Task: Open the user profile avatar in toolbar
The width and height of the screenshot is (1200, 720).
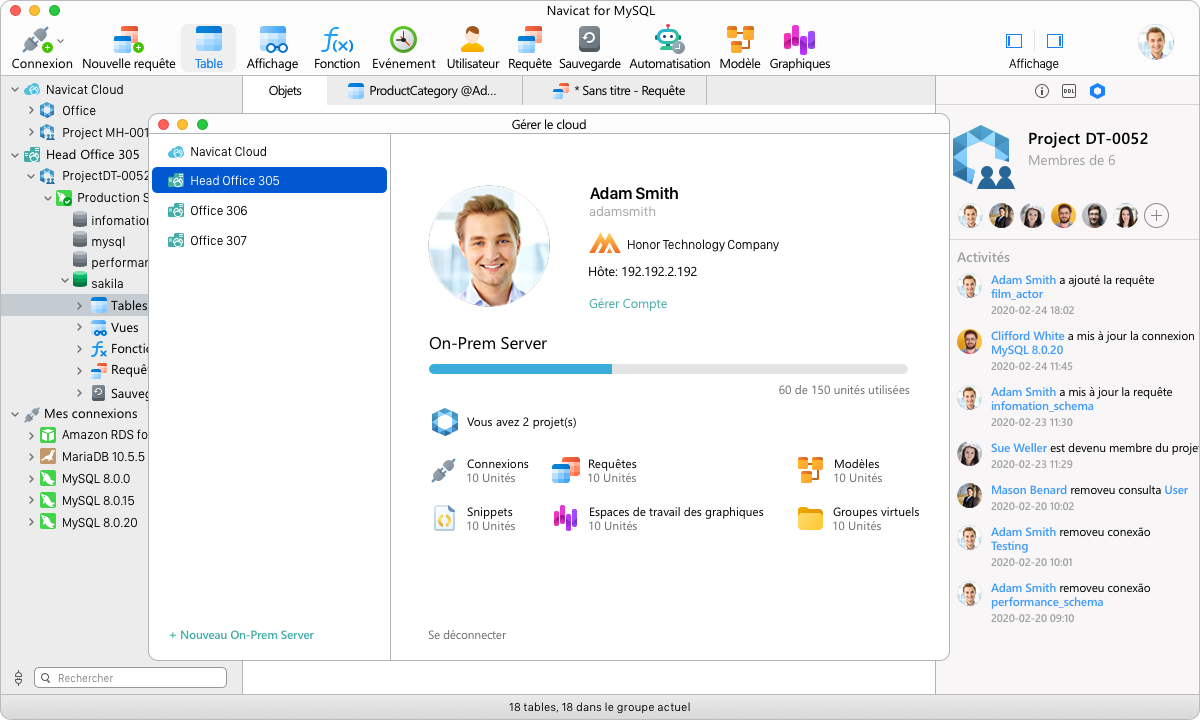Action: point(1155,42)
